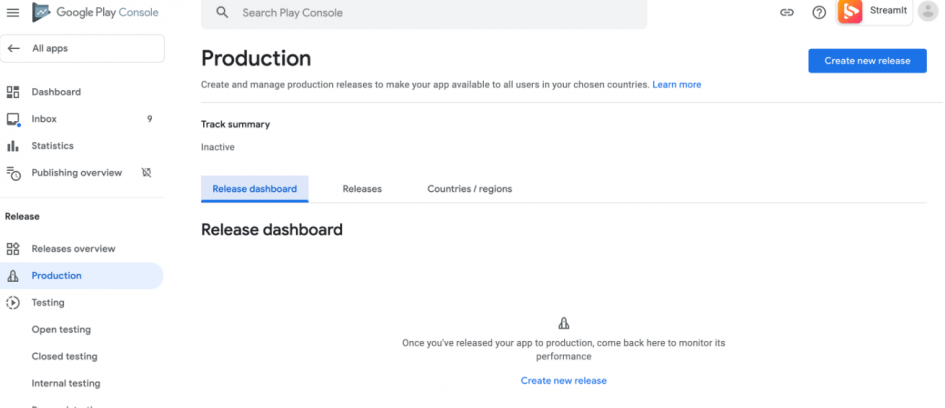
Task: Switch to the Releases tab
Action: coord(362,189)
